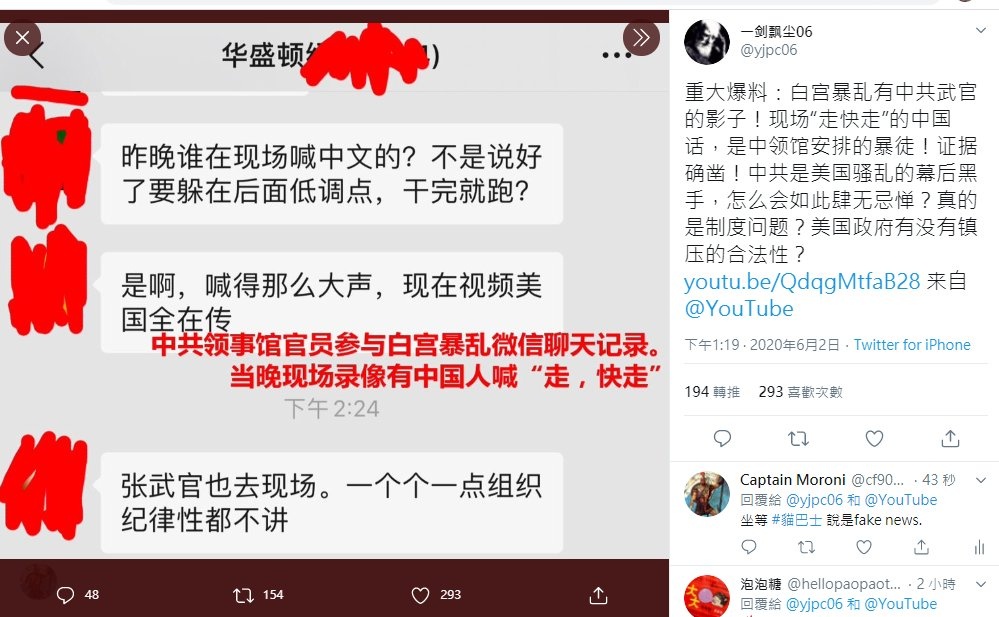Screen dimensions: 999x617
Task: Reply to the main tweet by 一剑飘尘06
Action: pos(722,439)
